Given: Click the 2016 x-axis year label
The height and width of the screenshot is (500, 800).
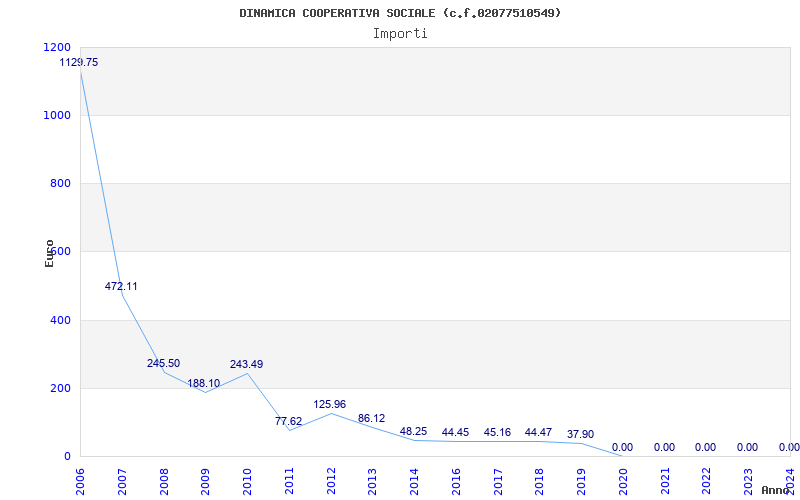Looking at the screenshot, I should (456, 482).
